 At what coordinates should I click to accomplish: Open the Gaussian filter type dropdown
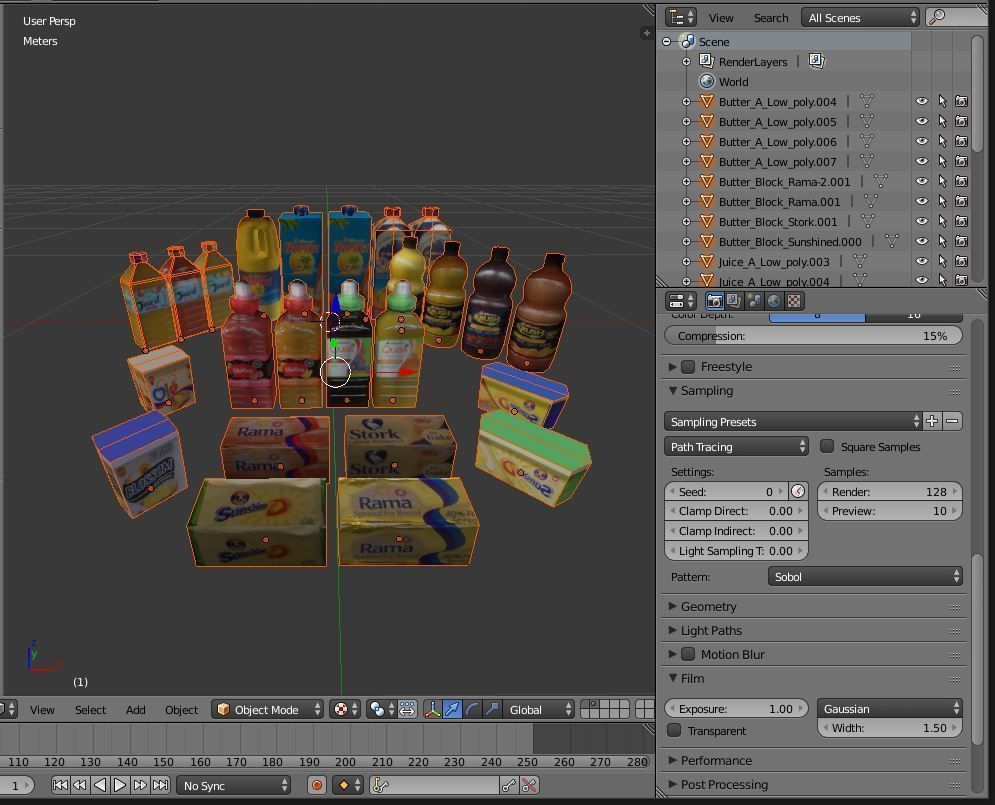890,708
